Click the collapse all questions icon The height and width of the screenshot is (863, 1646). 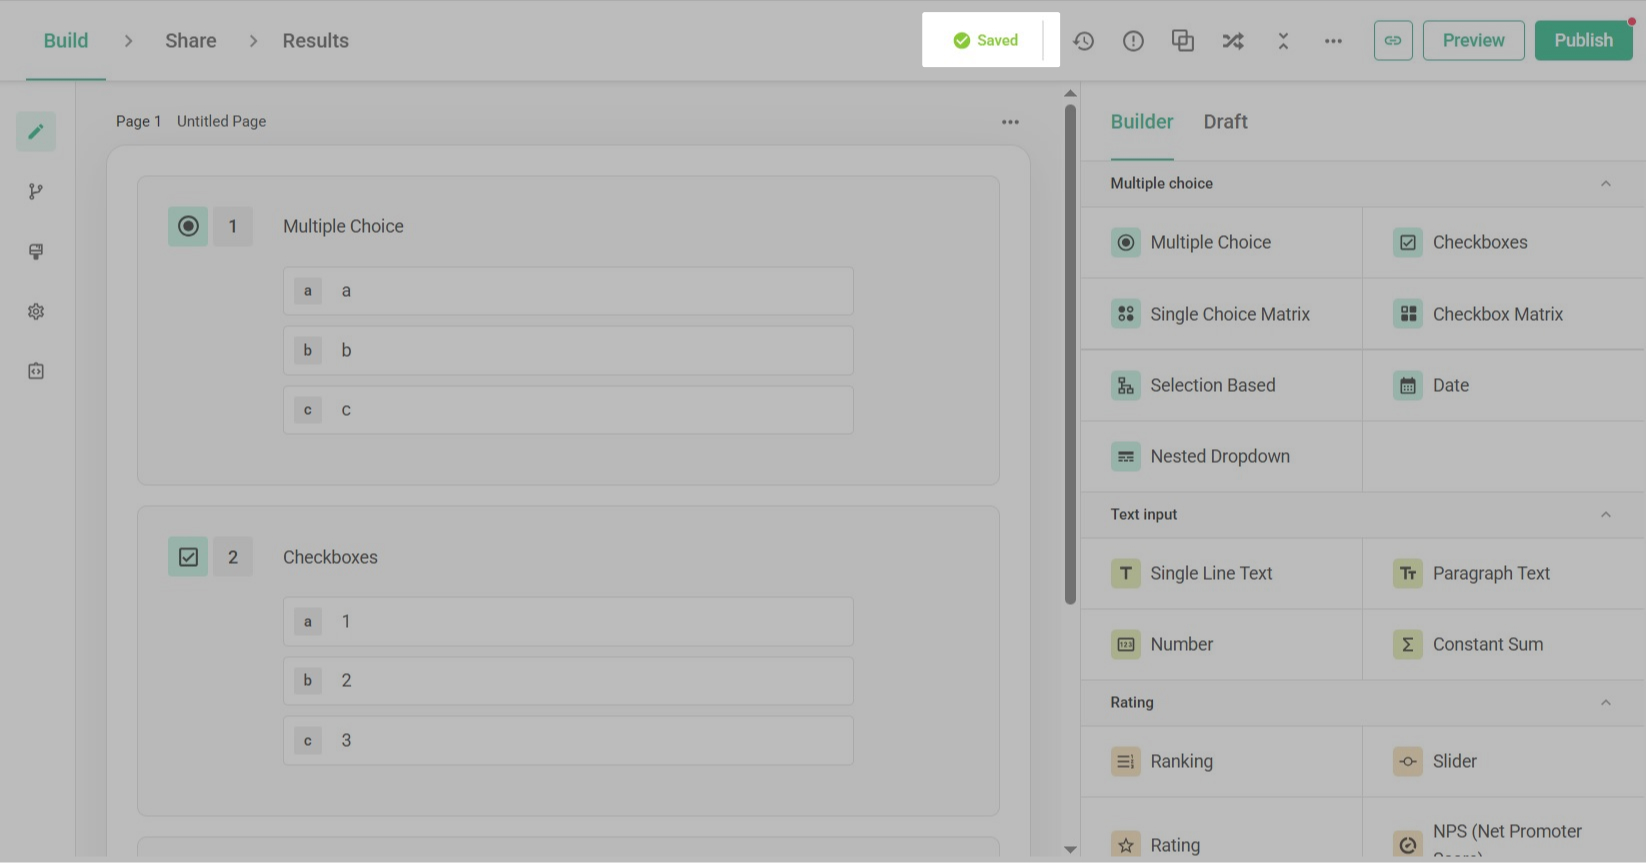point(1283,41)
